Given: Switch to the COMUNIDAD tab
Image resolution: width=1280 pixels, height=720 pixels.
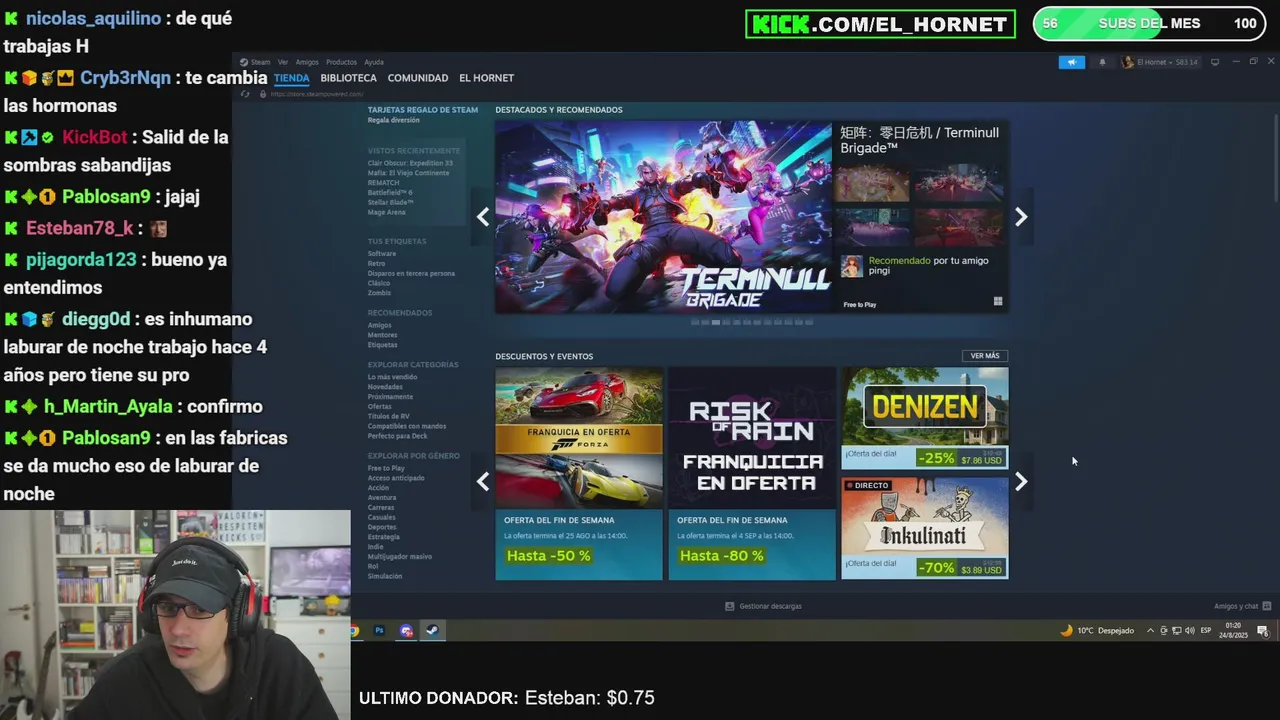Looking at the screenshot, I should [x=418, y=78].
